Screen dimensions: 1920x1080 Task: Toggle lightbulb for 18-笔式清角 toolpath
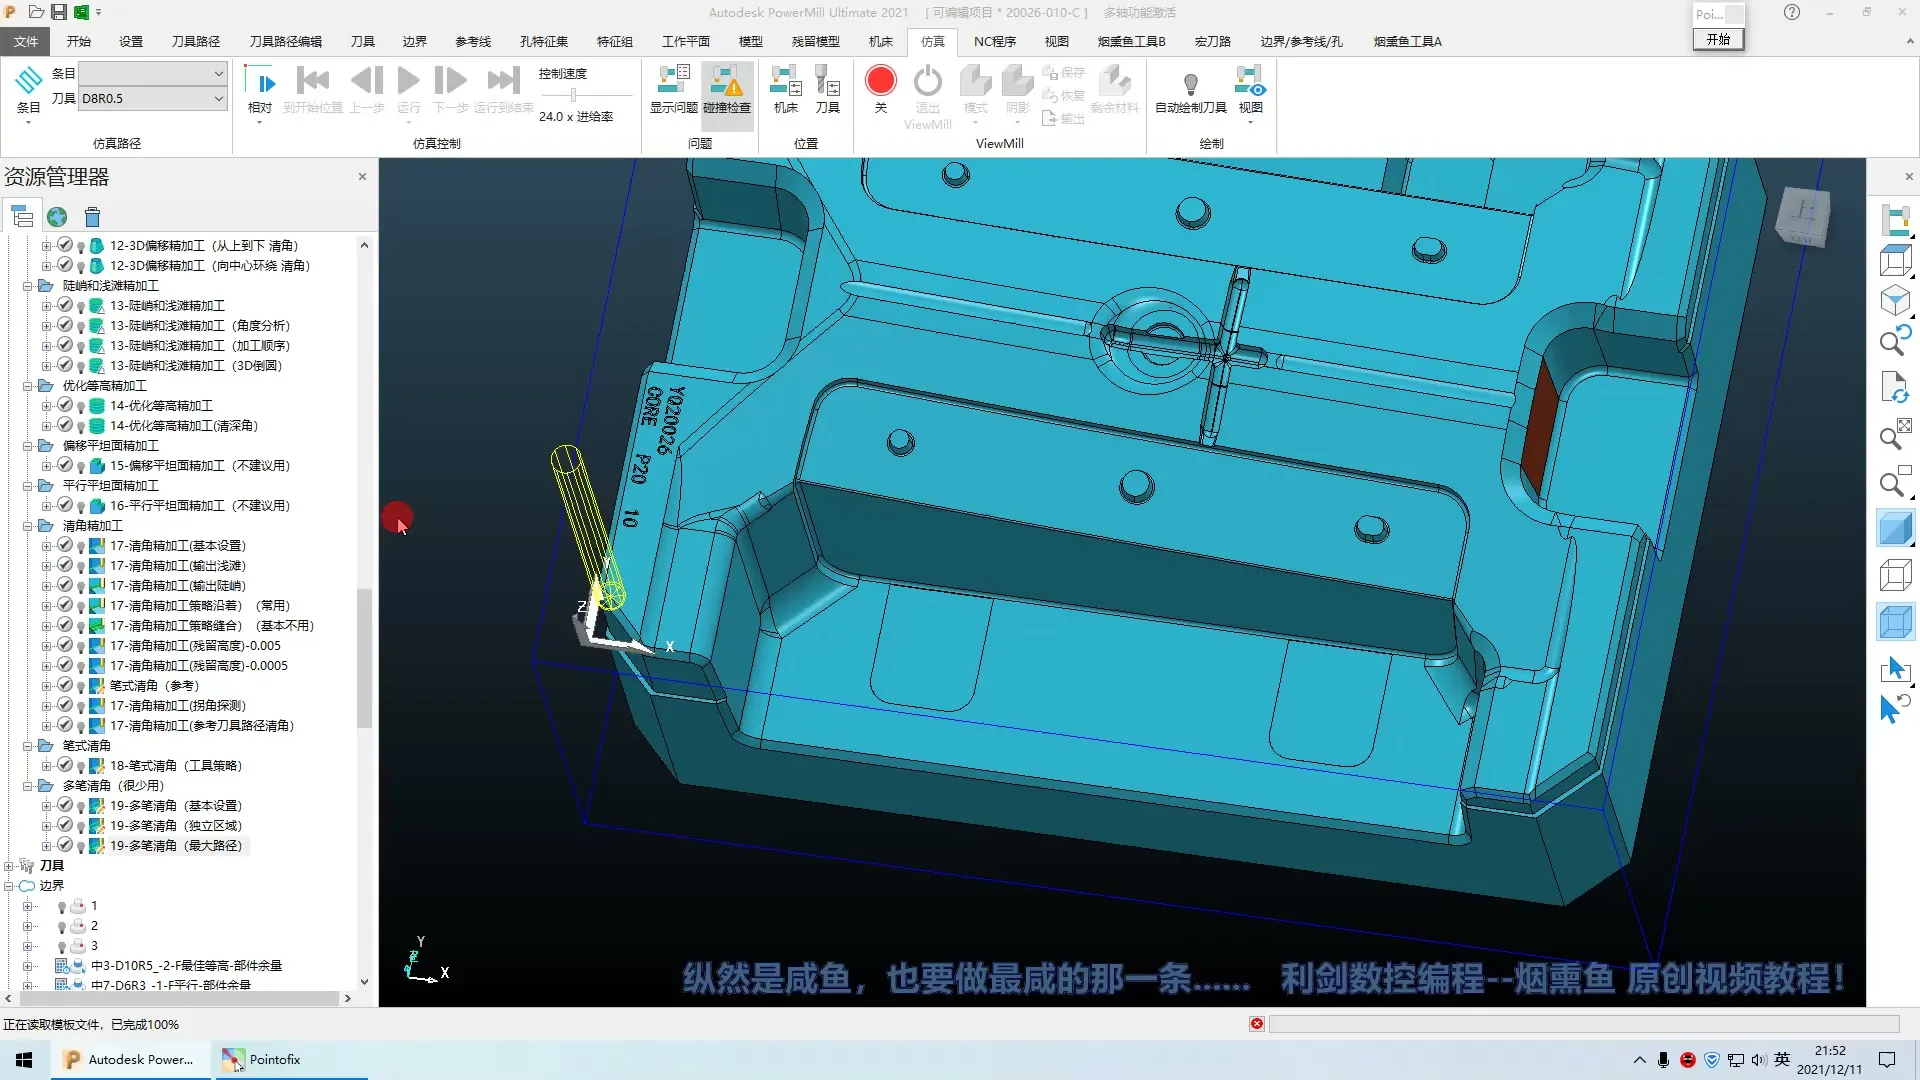point(80,767)
